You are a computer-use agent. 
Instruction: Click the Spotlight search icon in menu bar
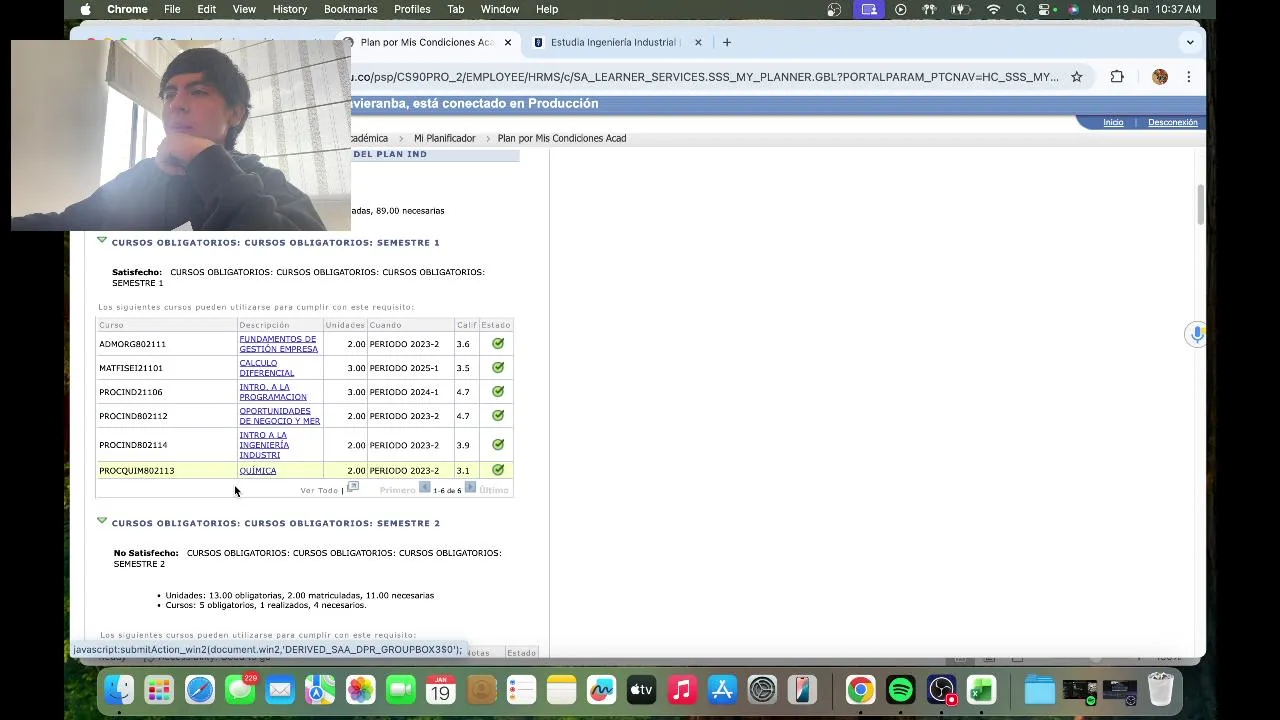[x=1021, y=9]
